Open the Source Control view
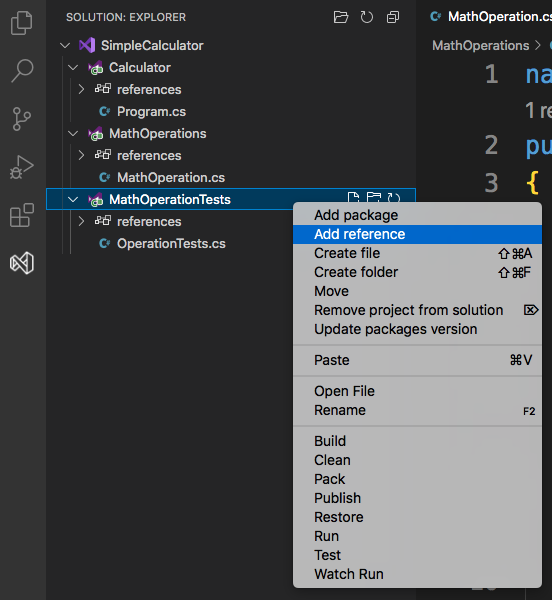This screenshot has height=600, width=552. [x=21, y=119]
